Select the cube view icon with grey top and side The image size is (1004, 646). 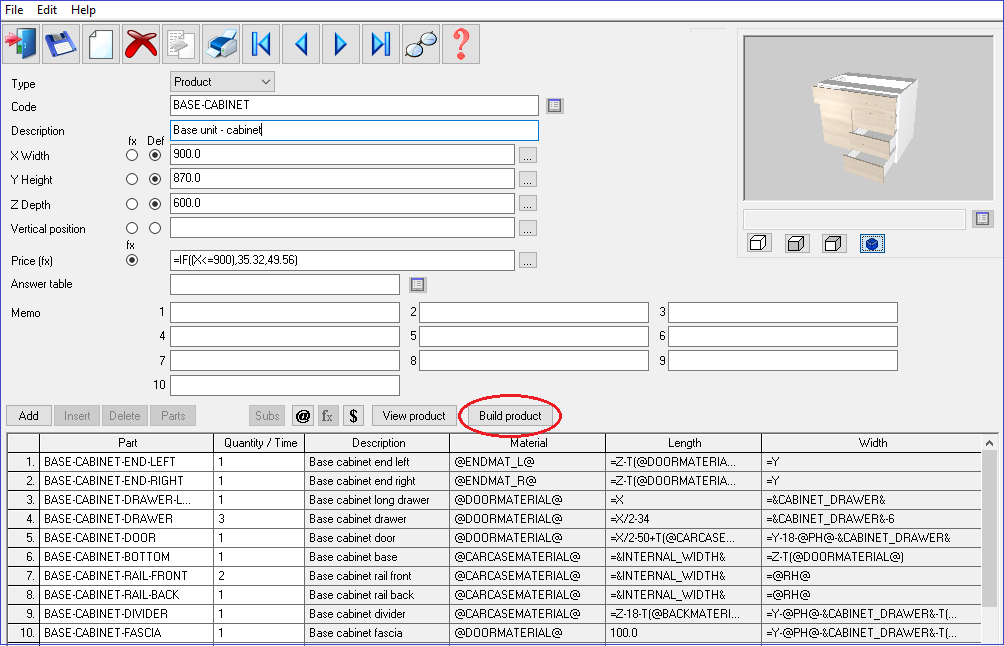pyautogui.click(x=834, y=243)
